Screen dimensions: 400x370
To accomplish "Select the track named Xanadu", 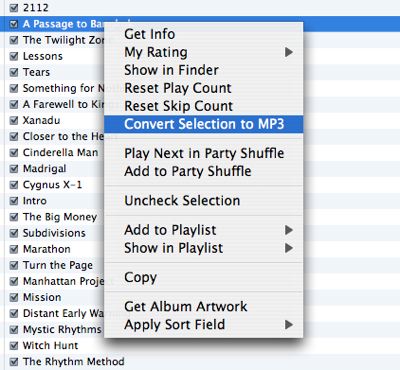I will 42,120.
